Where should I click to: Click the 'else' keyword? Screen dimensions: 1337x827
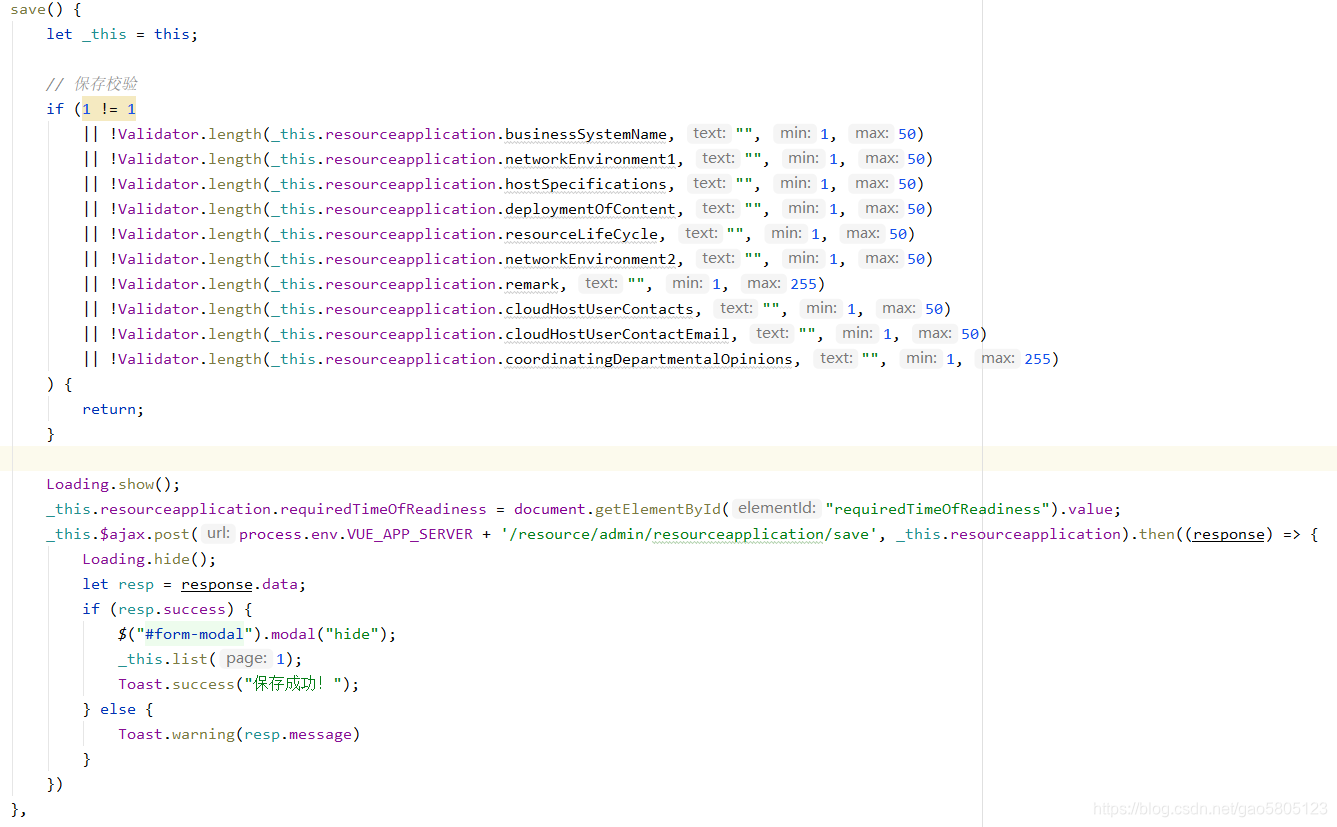pos(117,709)
